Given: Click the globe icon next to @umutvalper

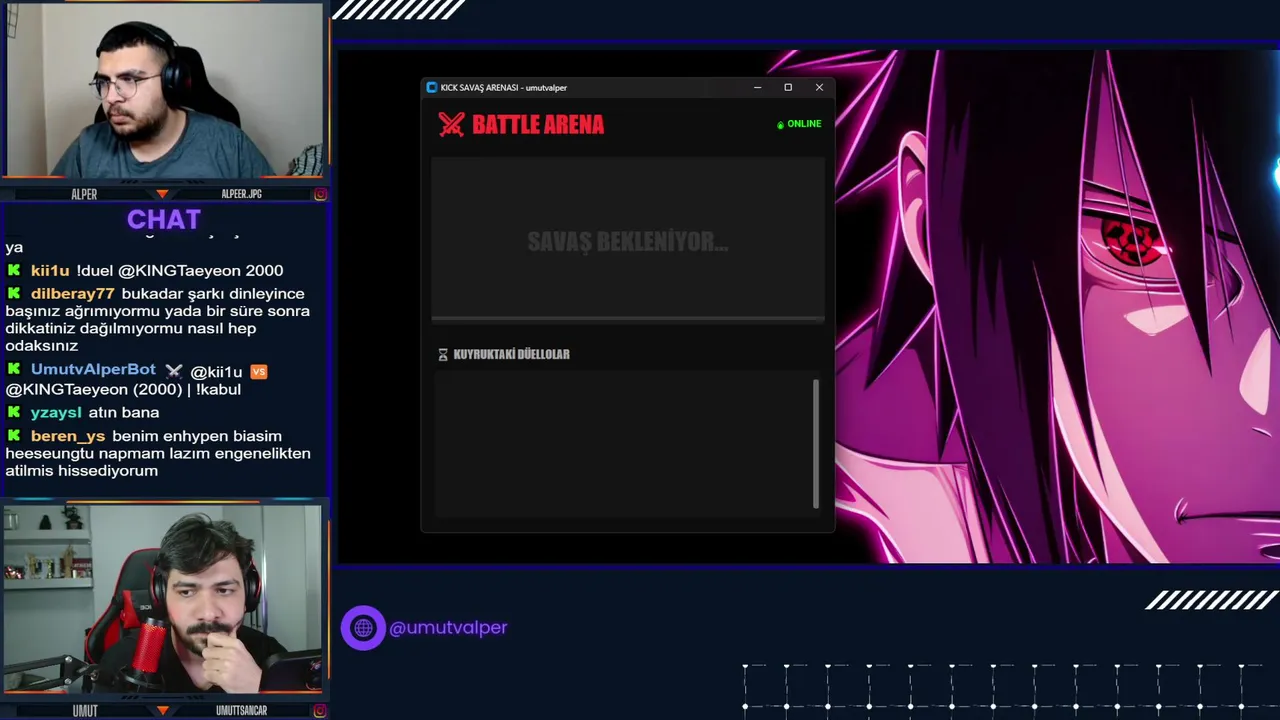Looking at the screenshot, I should tap(363, 628).
